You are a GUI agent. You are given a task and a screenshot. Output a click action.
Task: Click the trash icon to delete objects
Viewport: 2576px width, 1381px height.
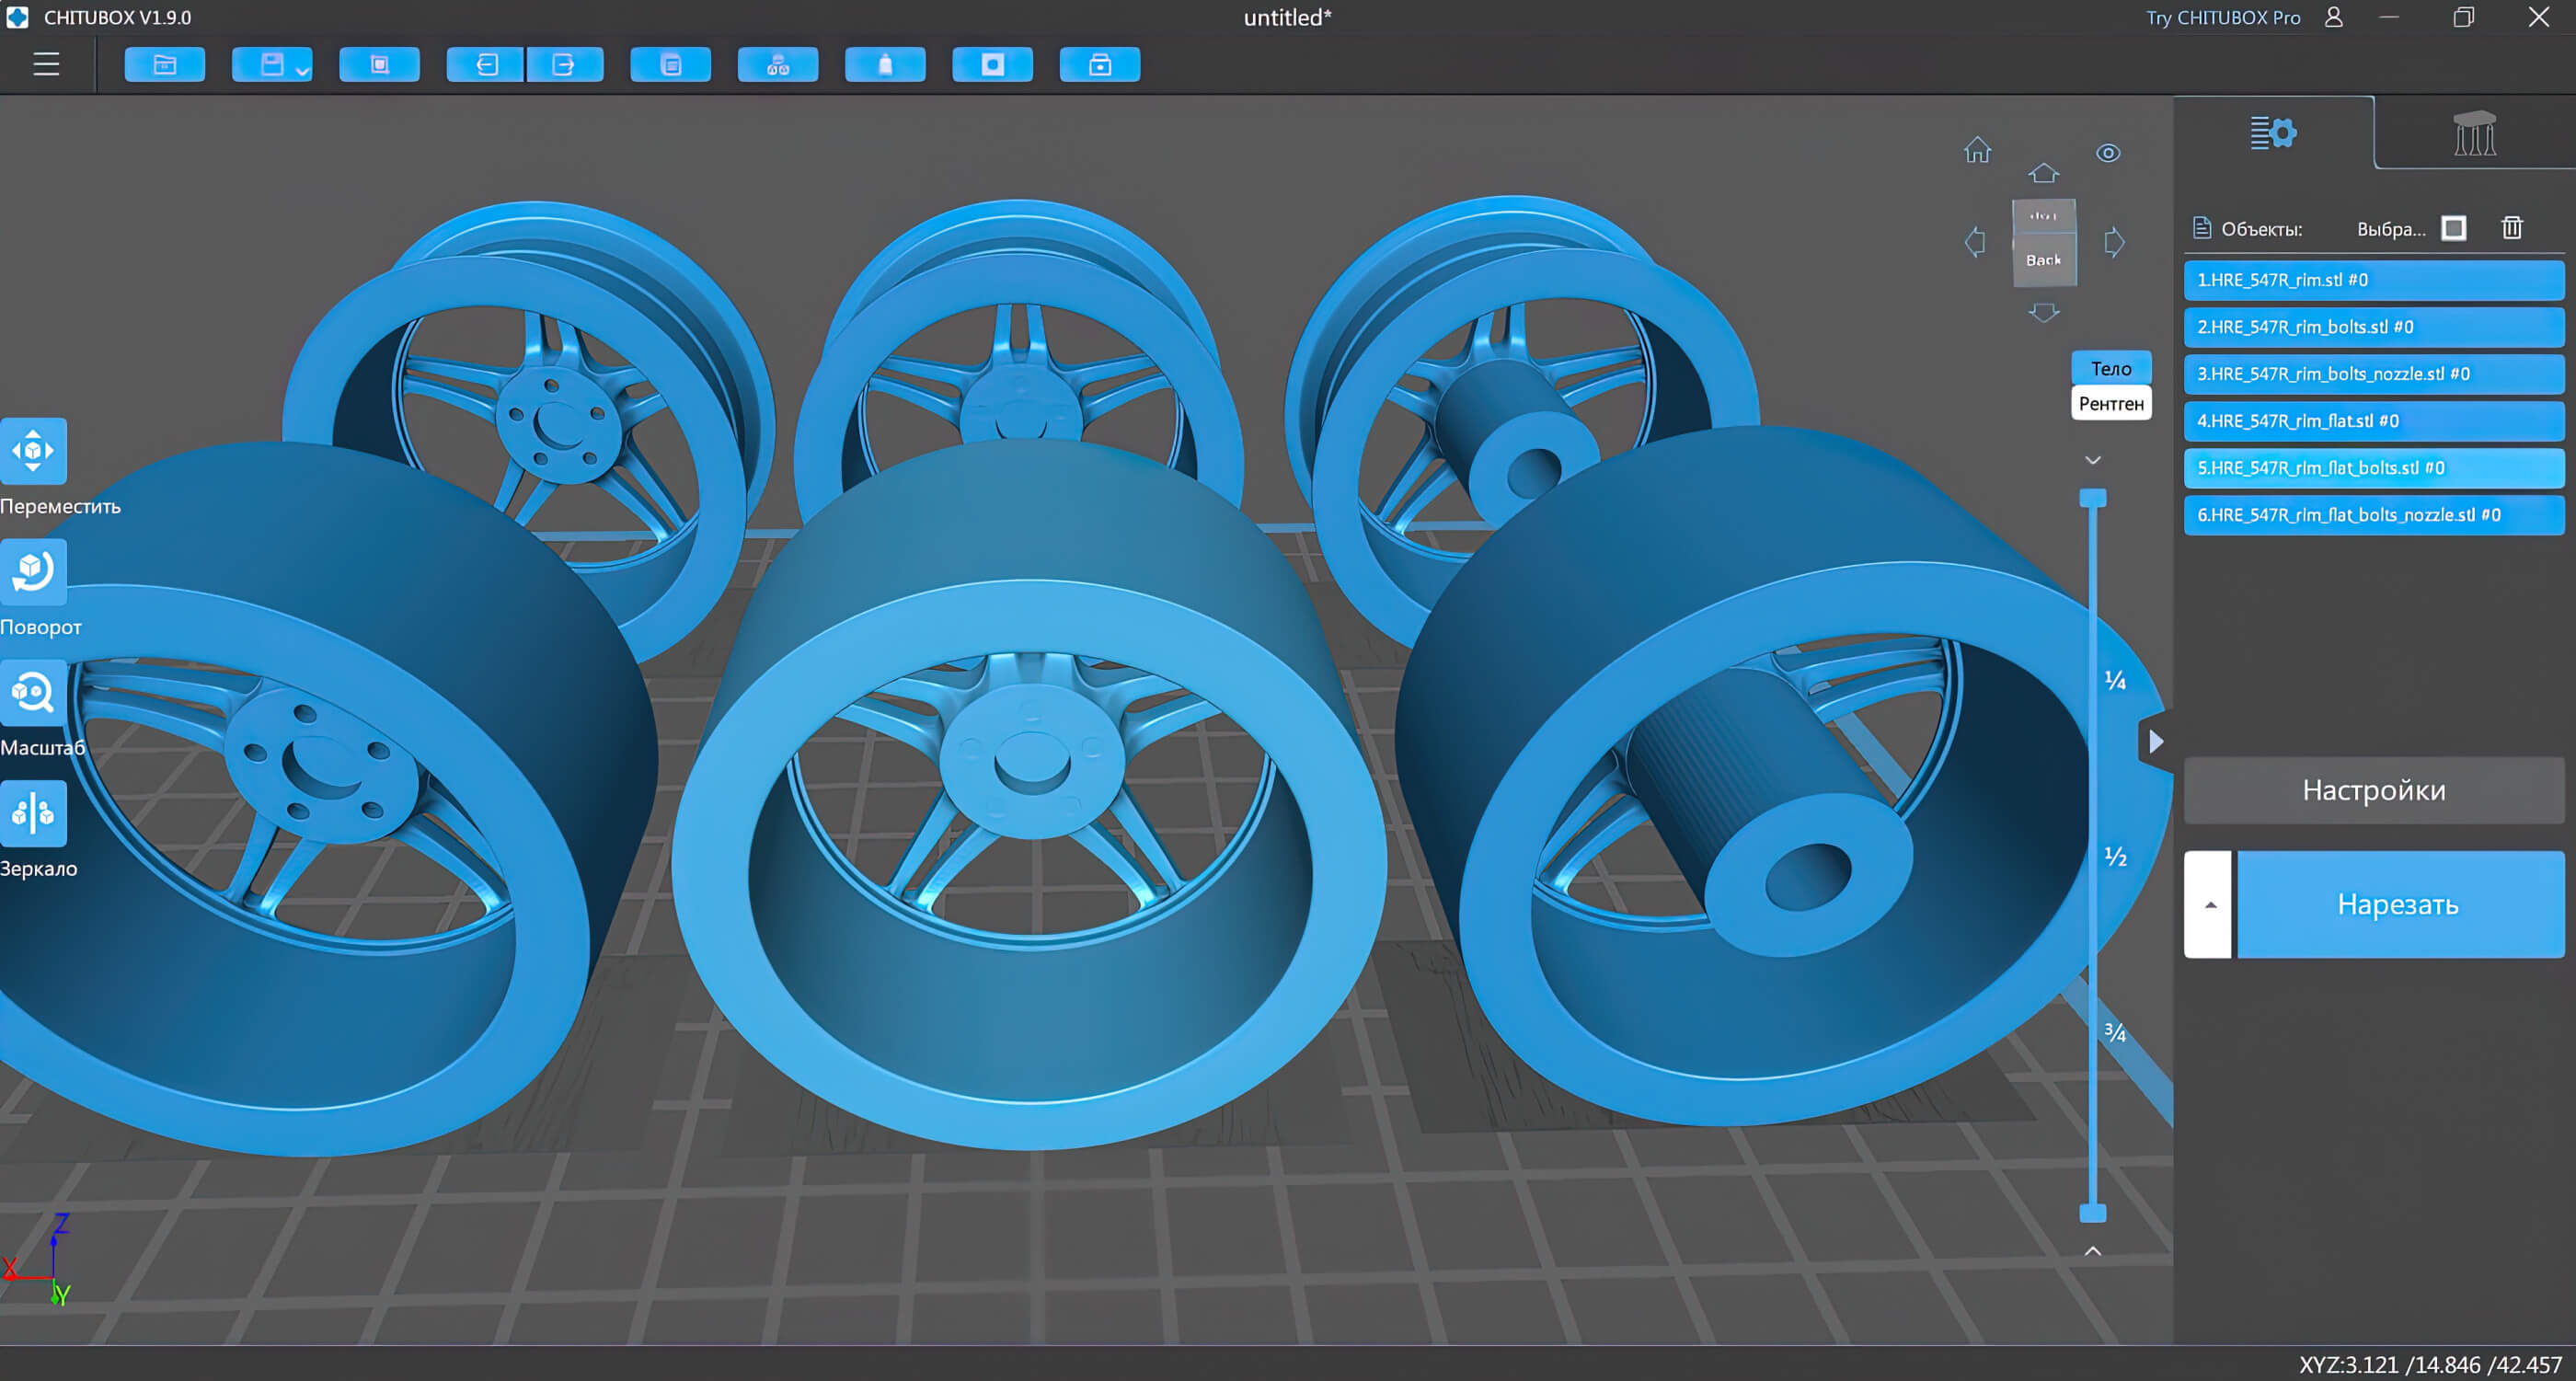pos(2512,228)
